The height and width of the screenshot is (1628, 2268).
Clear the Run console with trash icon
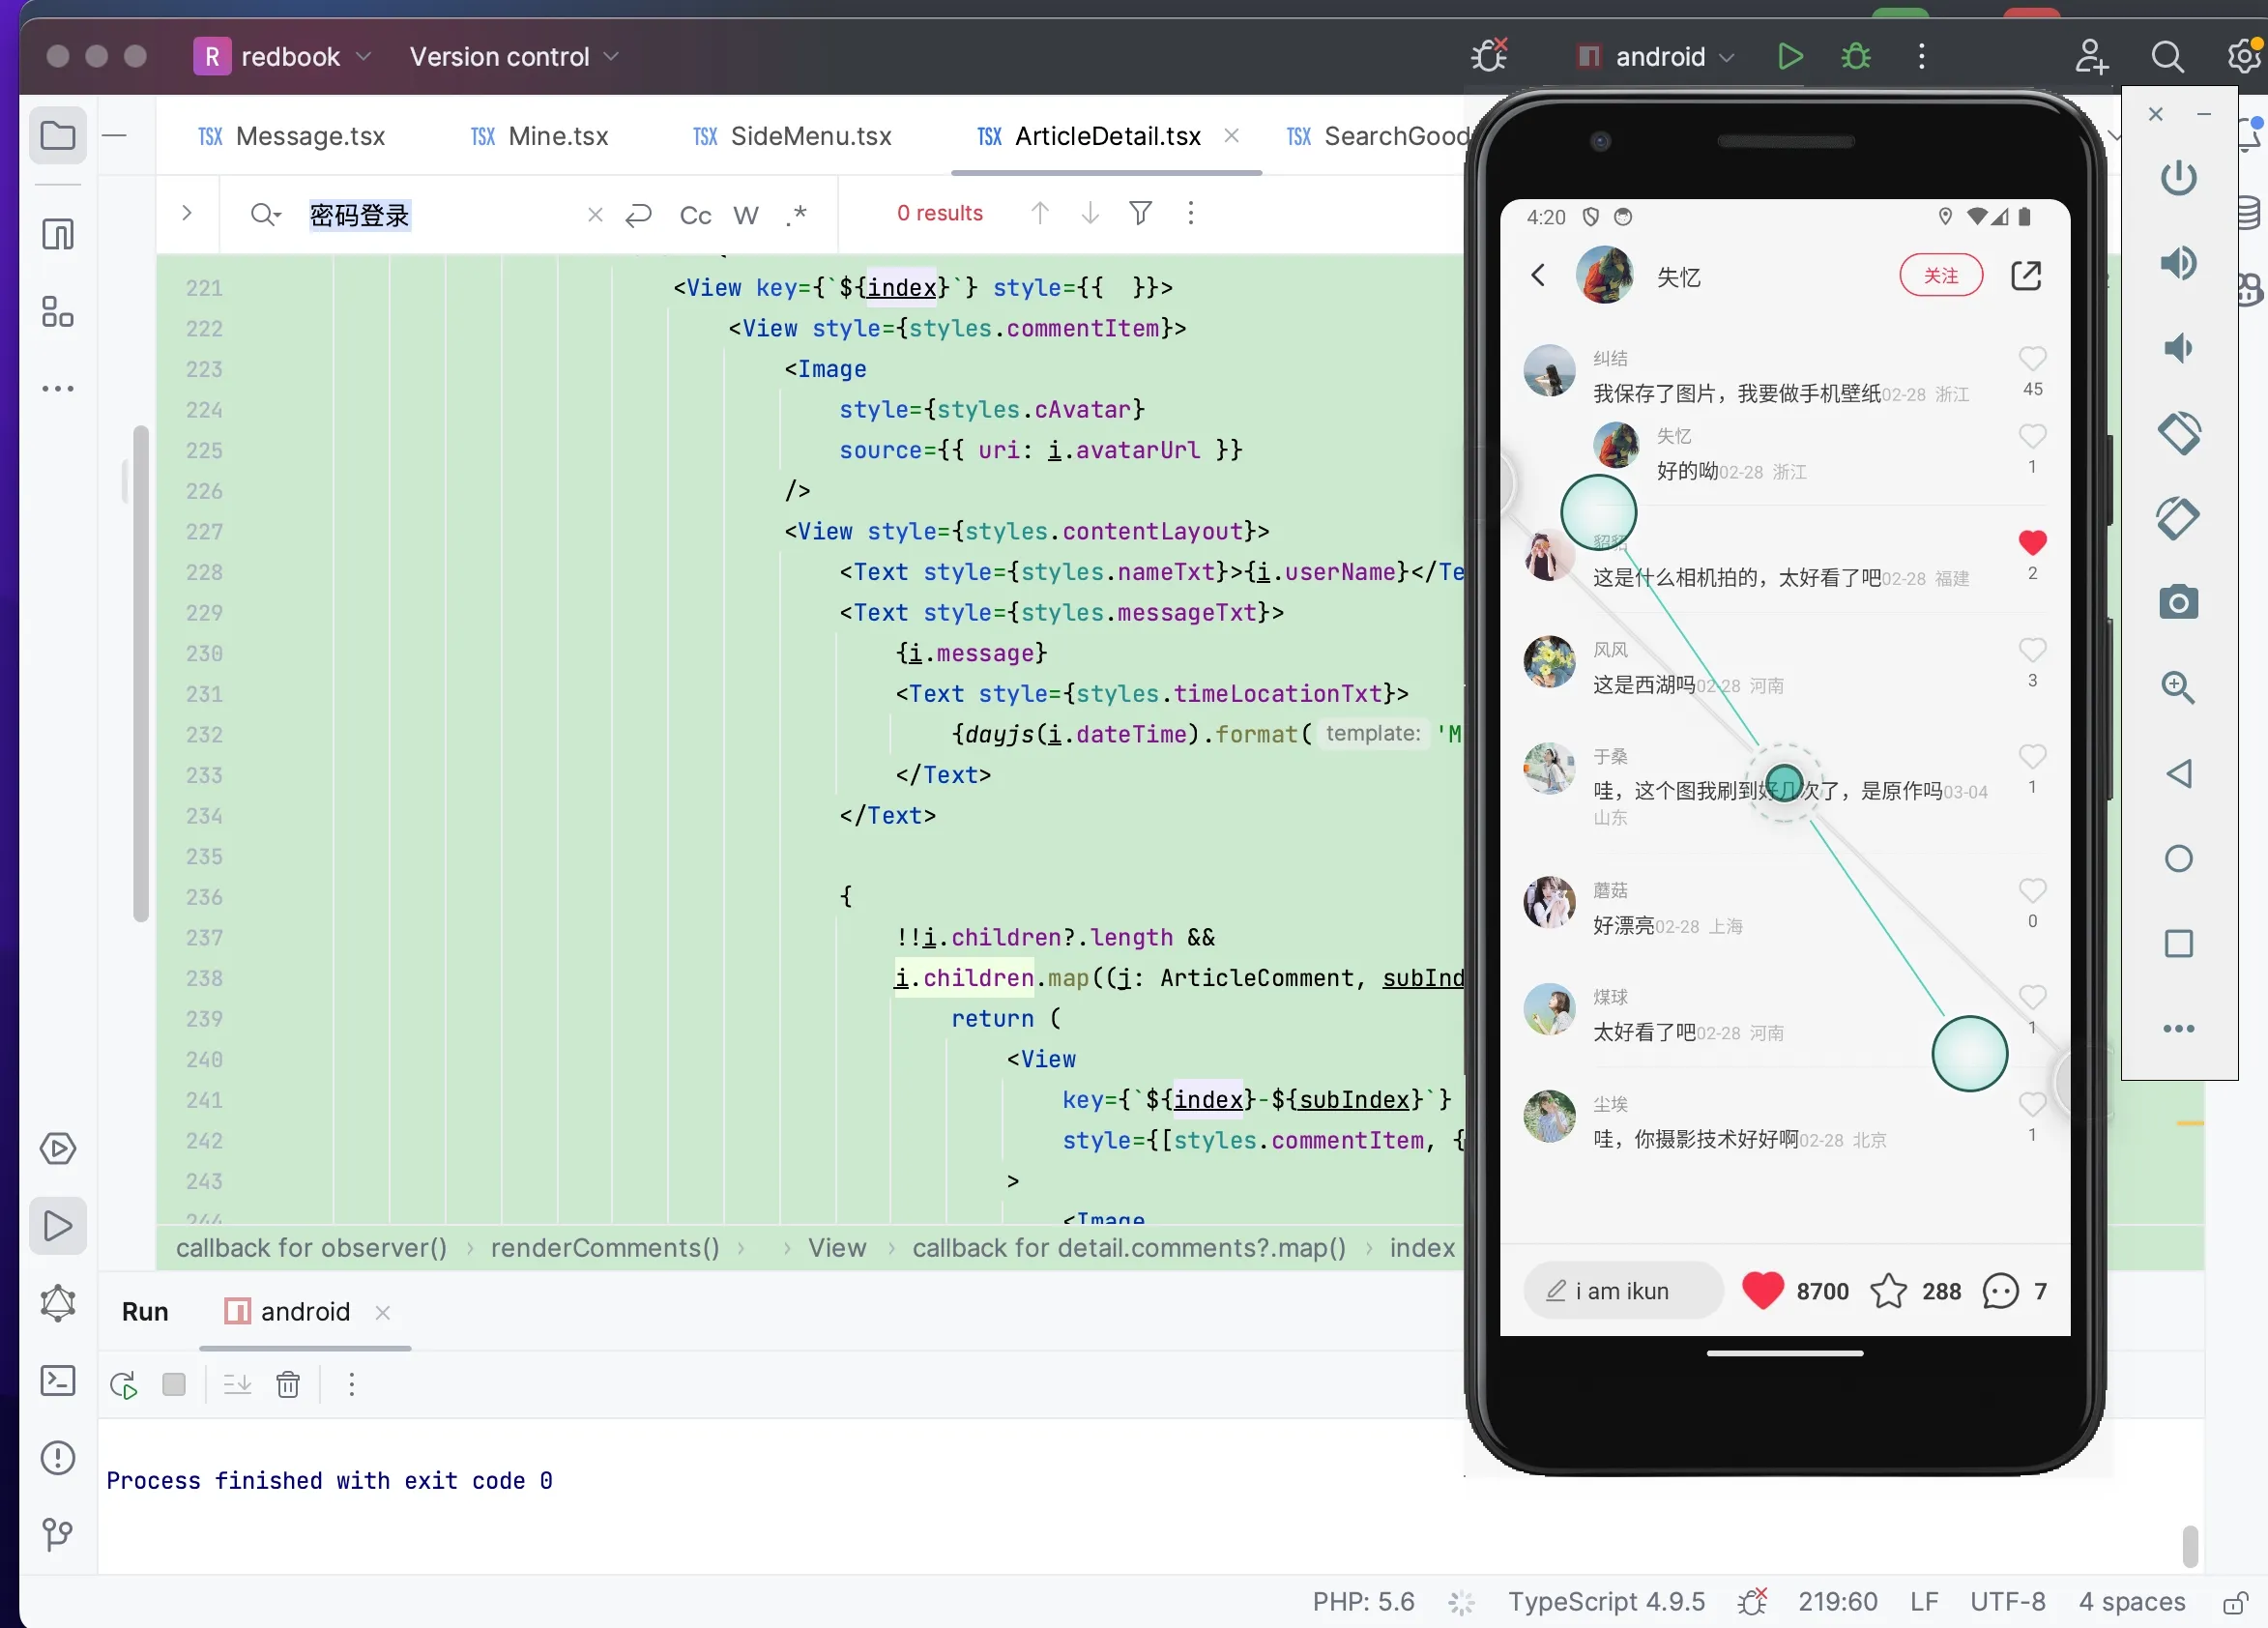[x=288, y=1384]
